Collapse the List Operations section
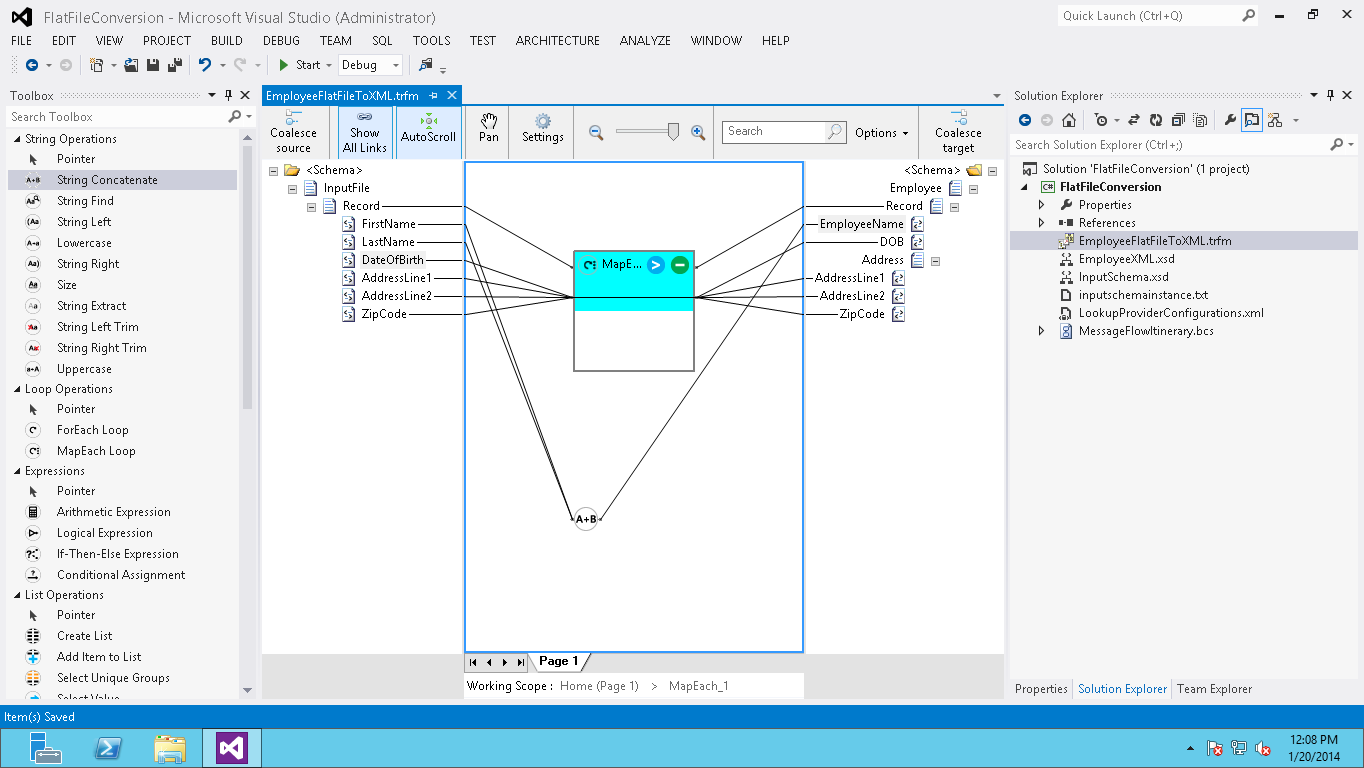Image resolution: width=1364 pixels, height=768 pixels. [x=16, y=595]
